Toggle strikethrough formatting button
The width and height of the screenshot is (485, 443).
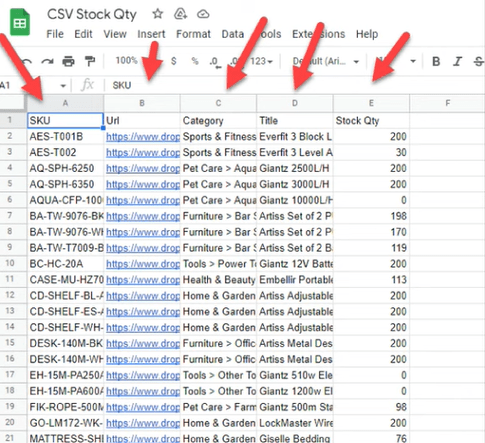click(478, 61)
